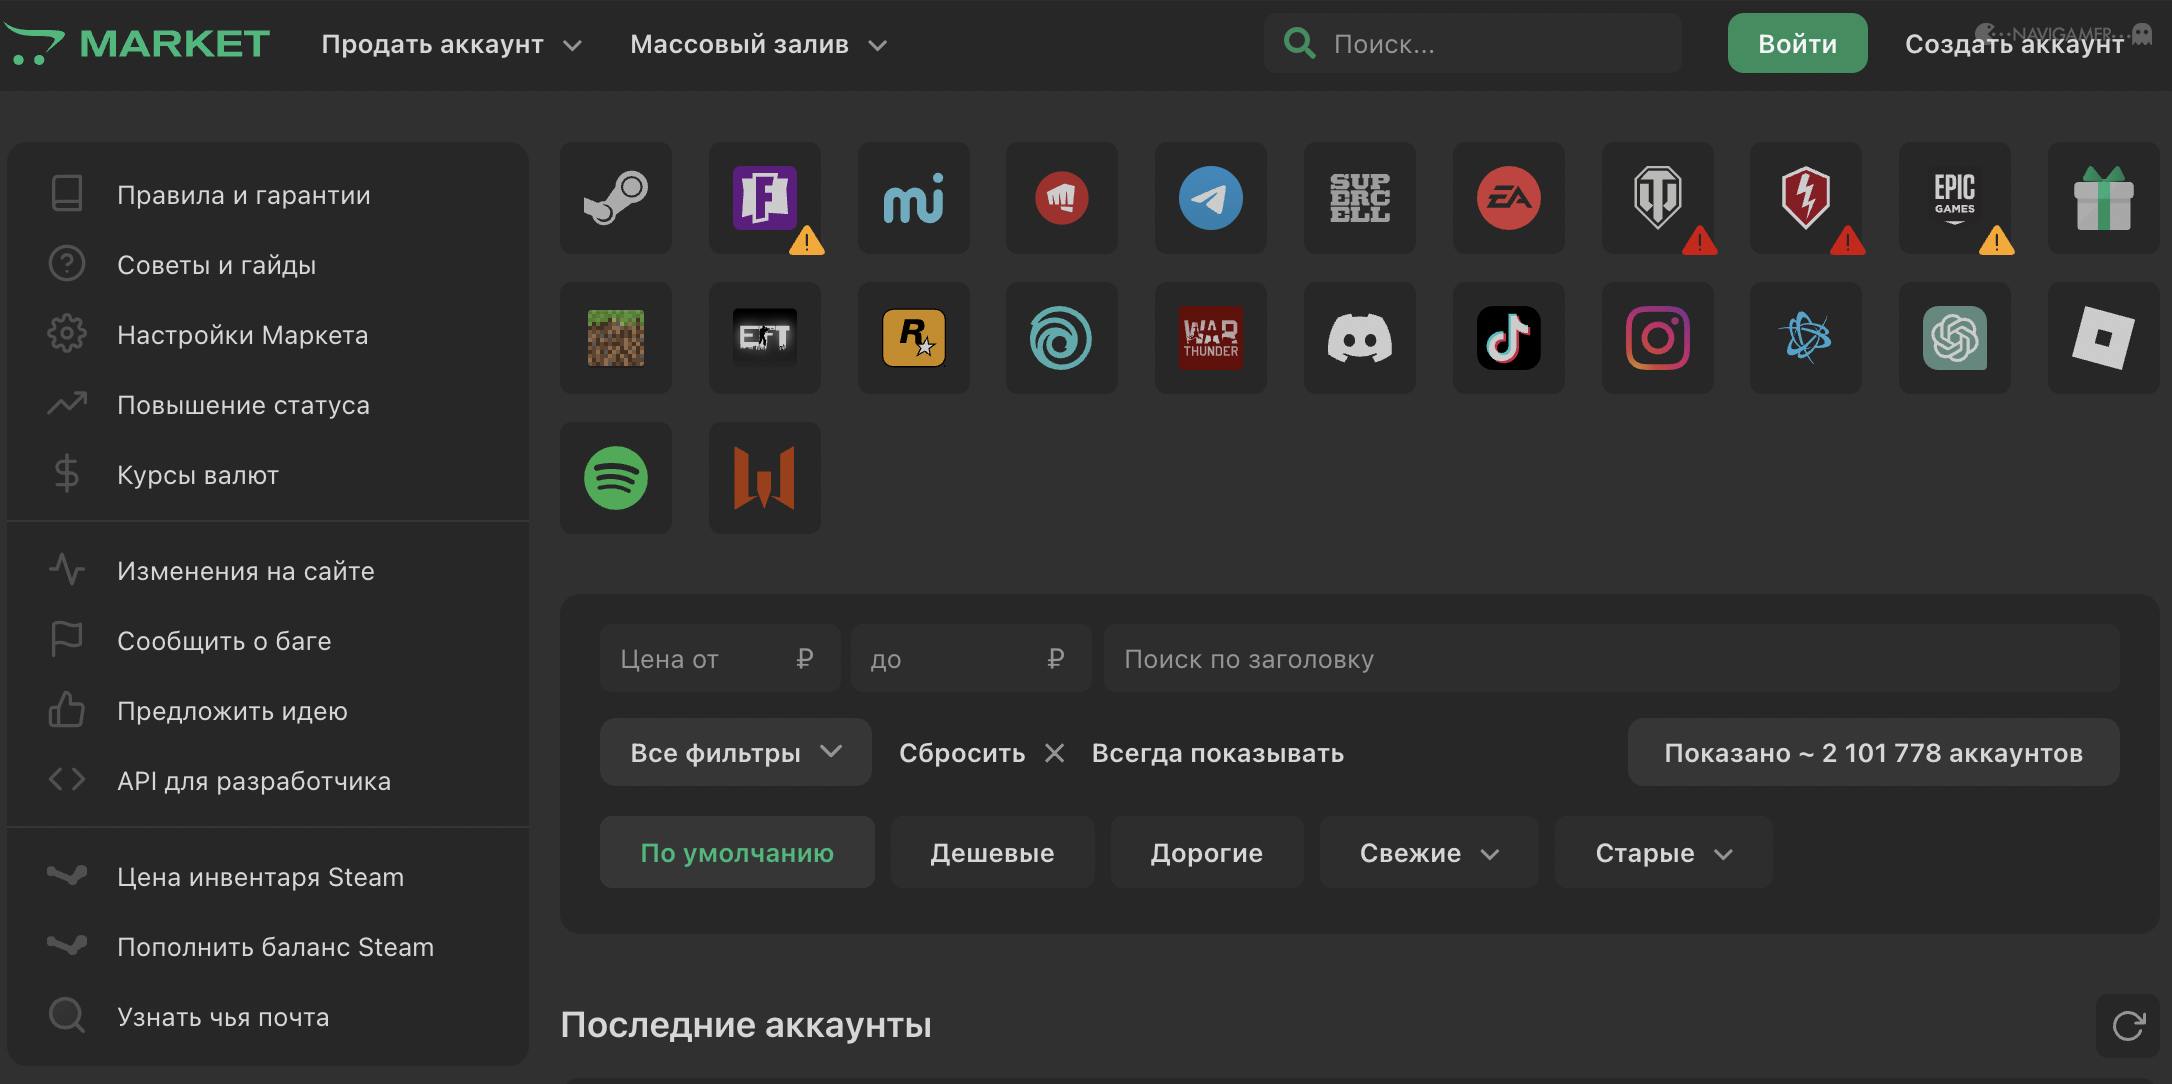Select the ChatGPT accounts icon
This screenshot has width=2172, height=1084.
click(1955, 338)
